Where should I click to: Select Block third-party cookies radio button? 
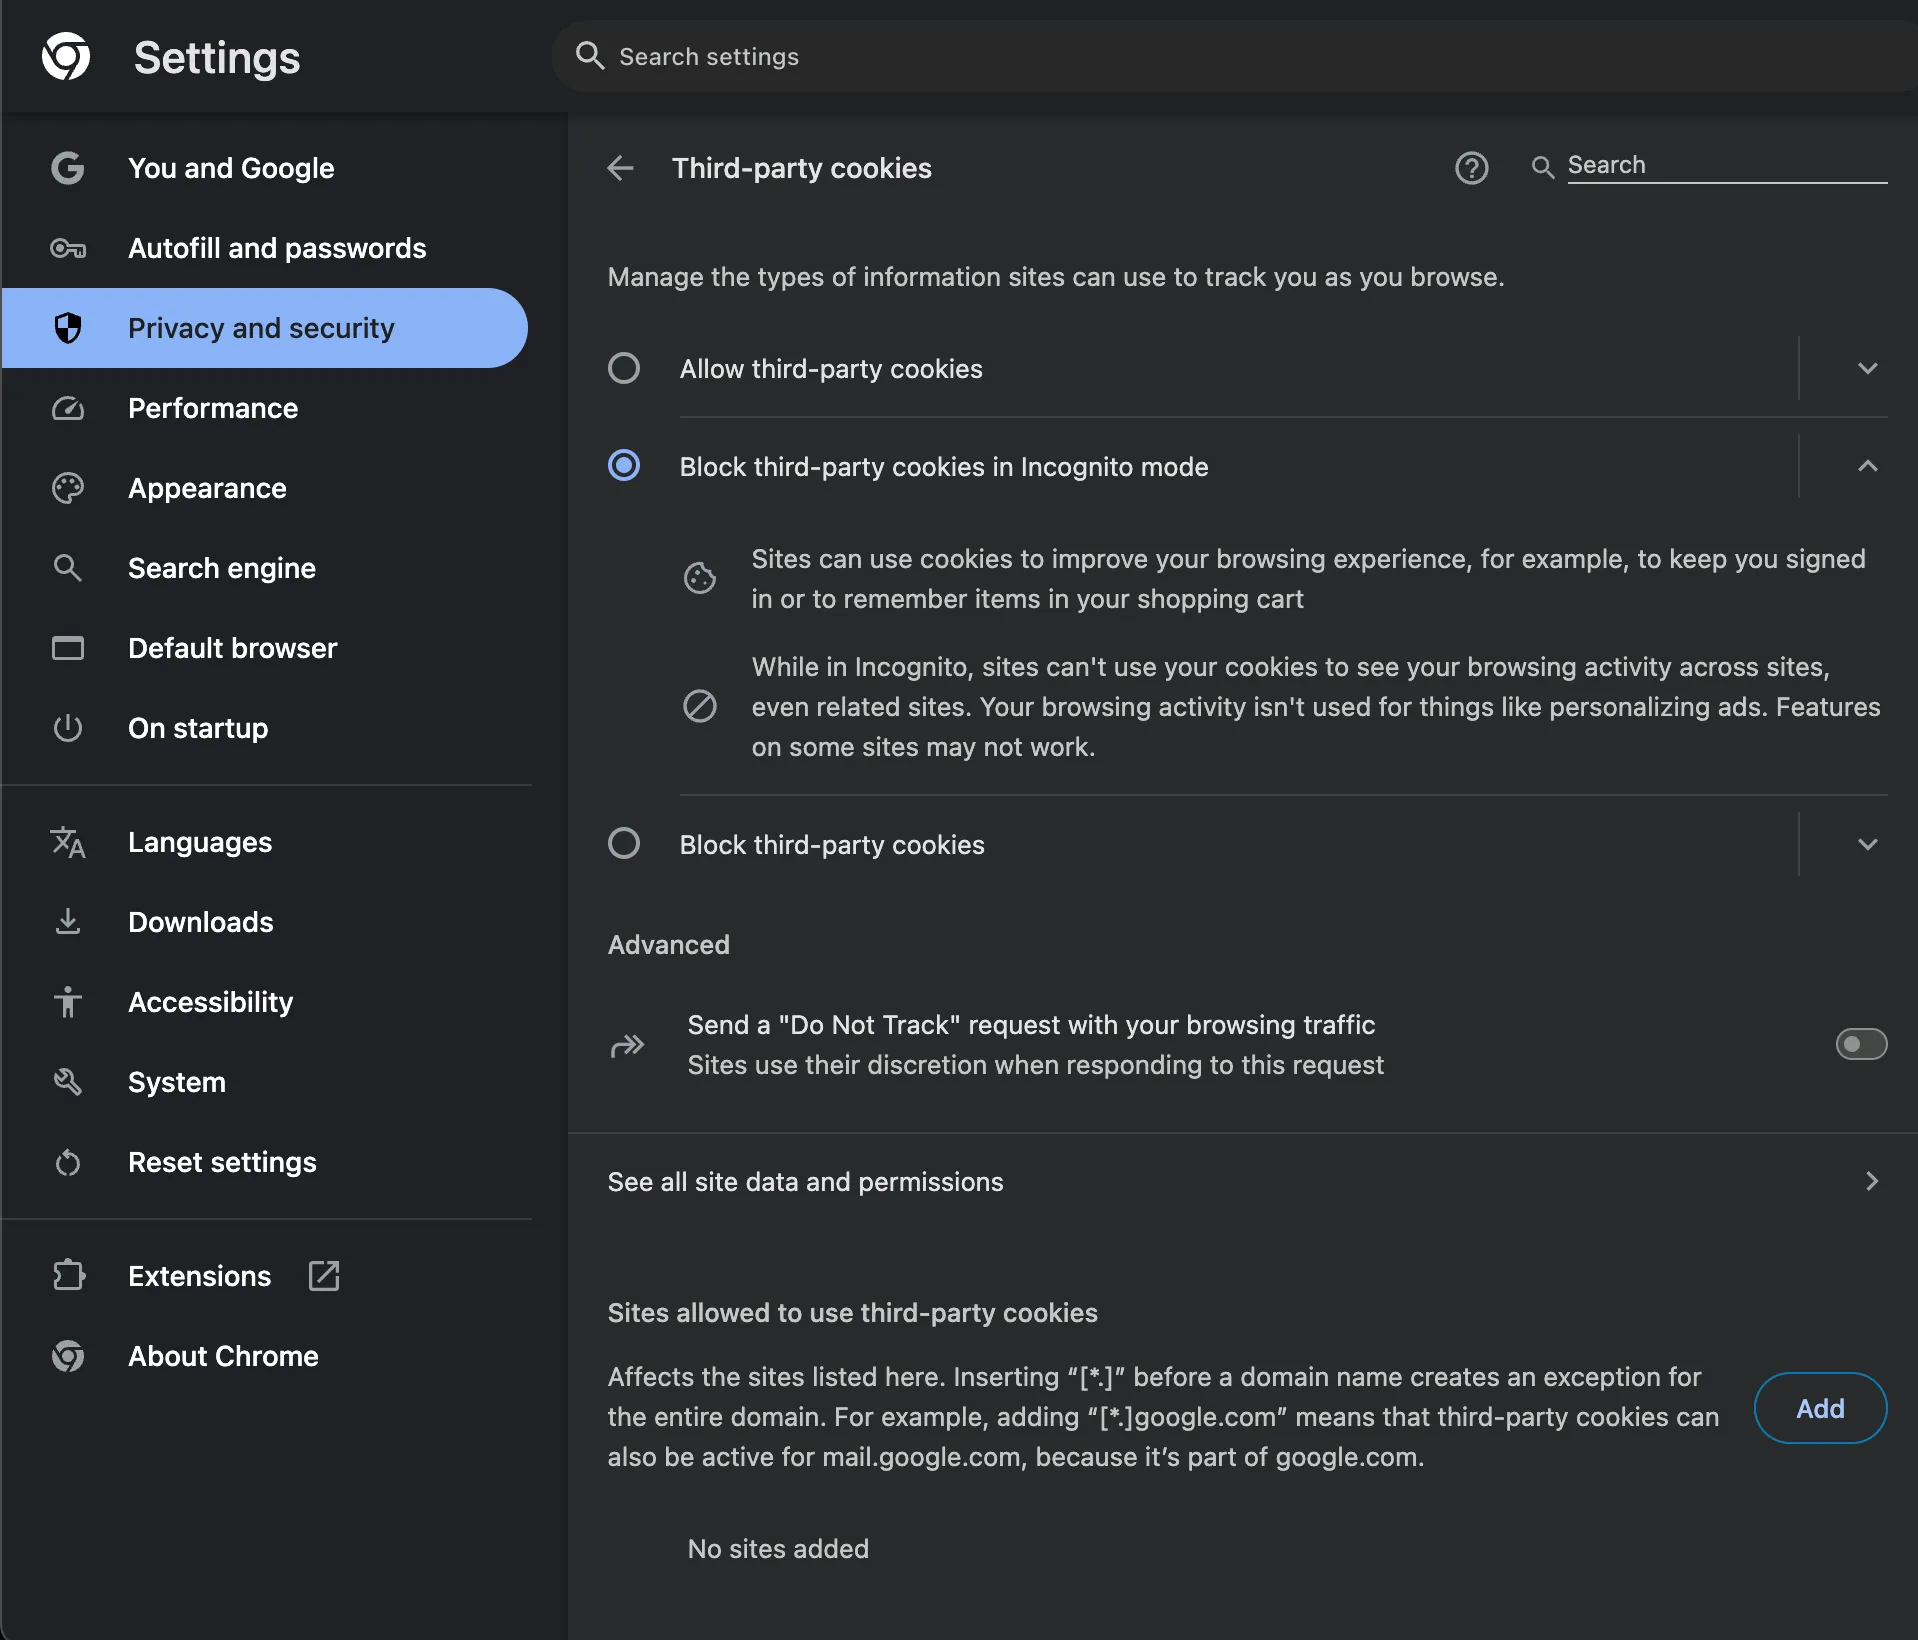(x=624, y=844)
